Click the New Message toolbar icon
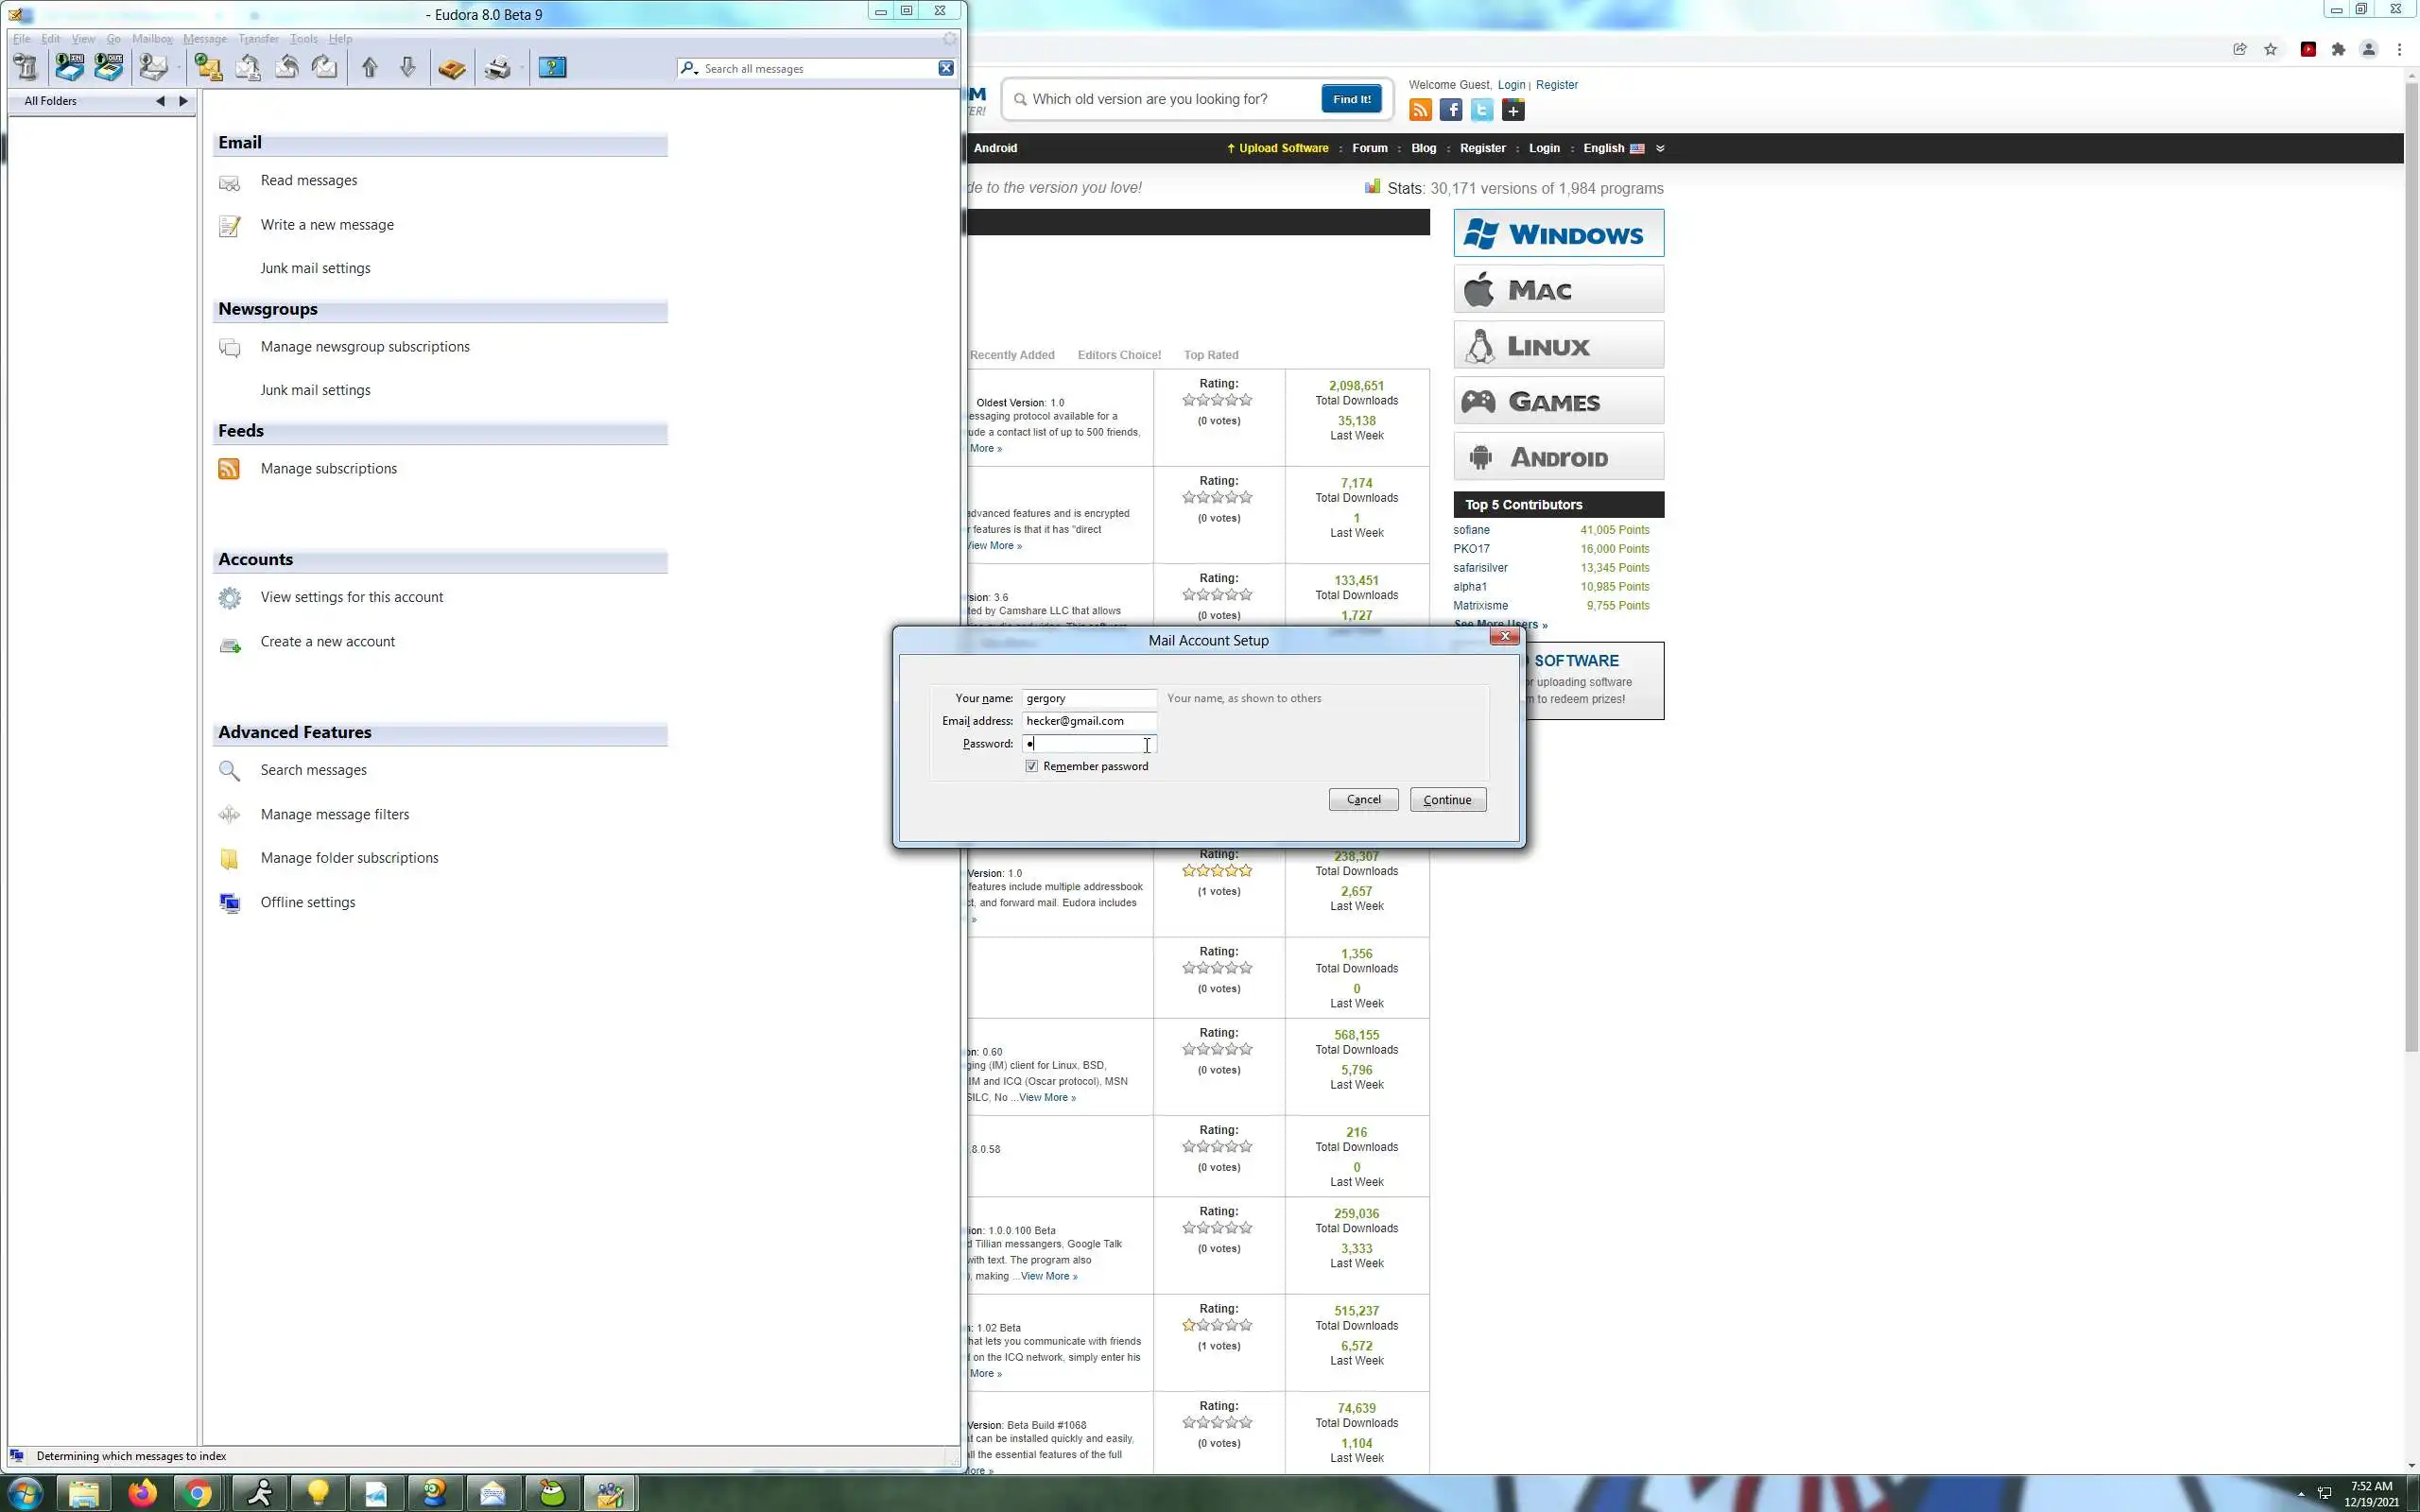The width and height of the screenshot is (2420, 1512). click(208, 68)
